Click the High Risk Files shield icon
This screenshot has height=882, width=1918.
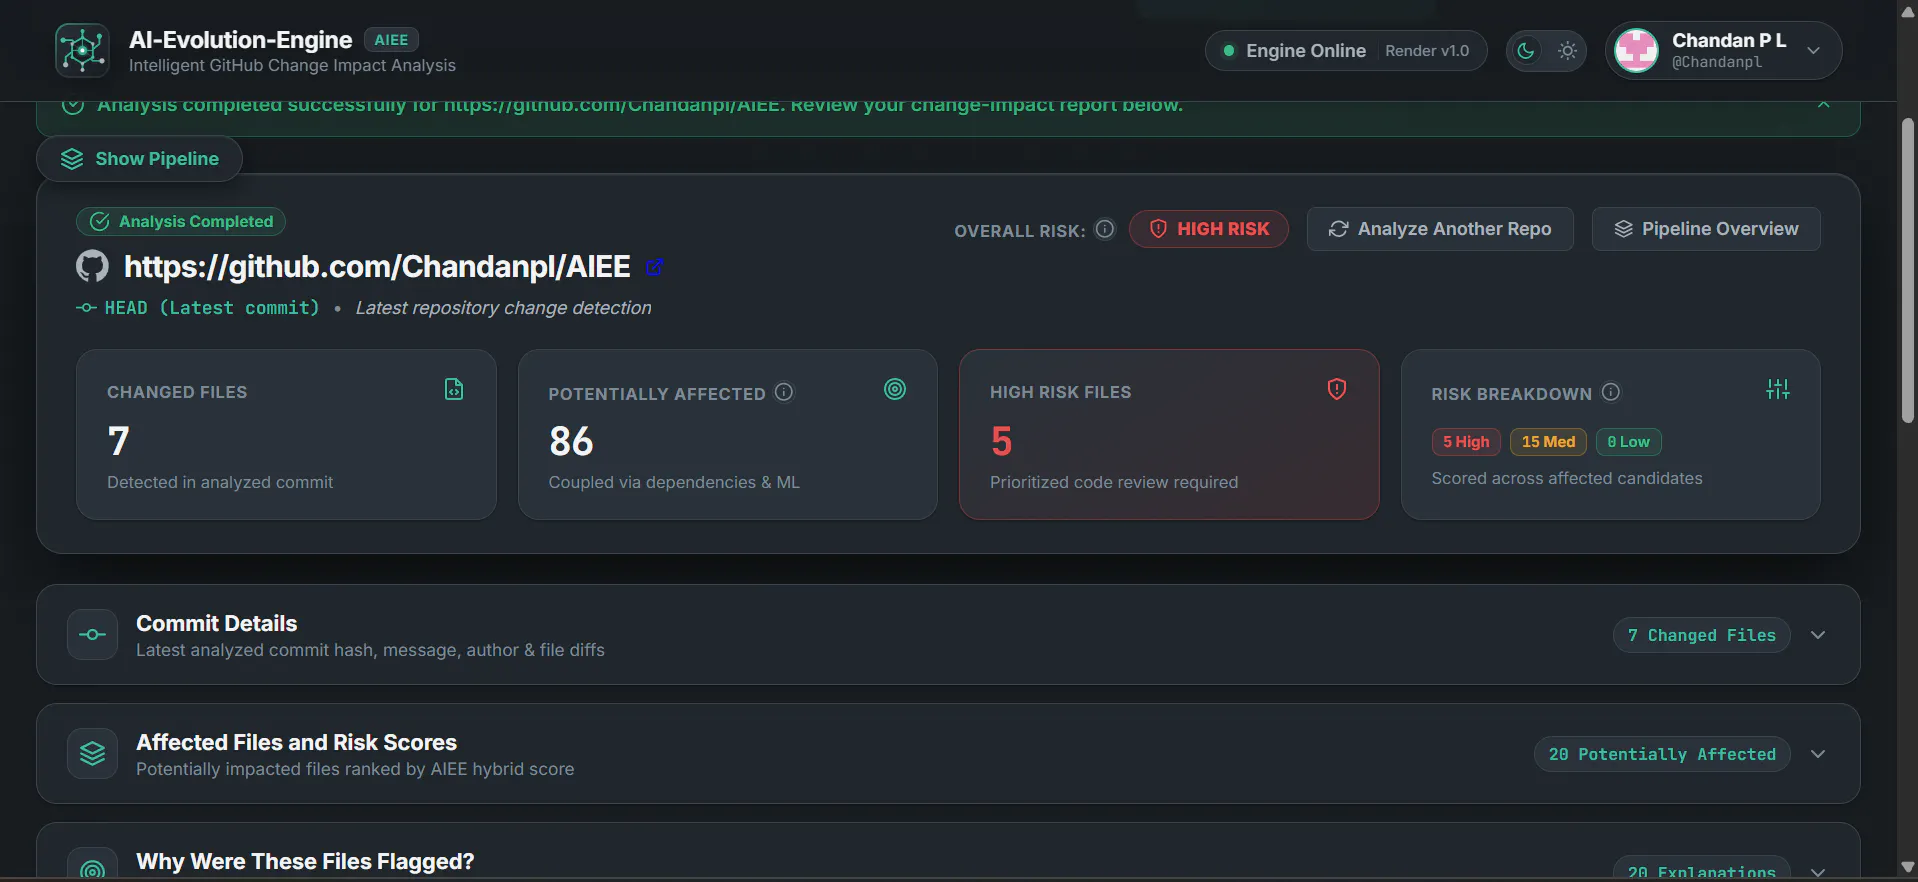tap(1337, 390)
